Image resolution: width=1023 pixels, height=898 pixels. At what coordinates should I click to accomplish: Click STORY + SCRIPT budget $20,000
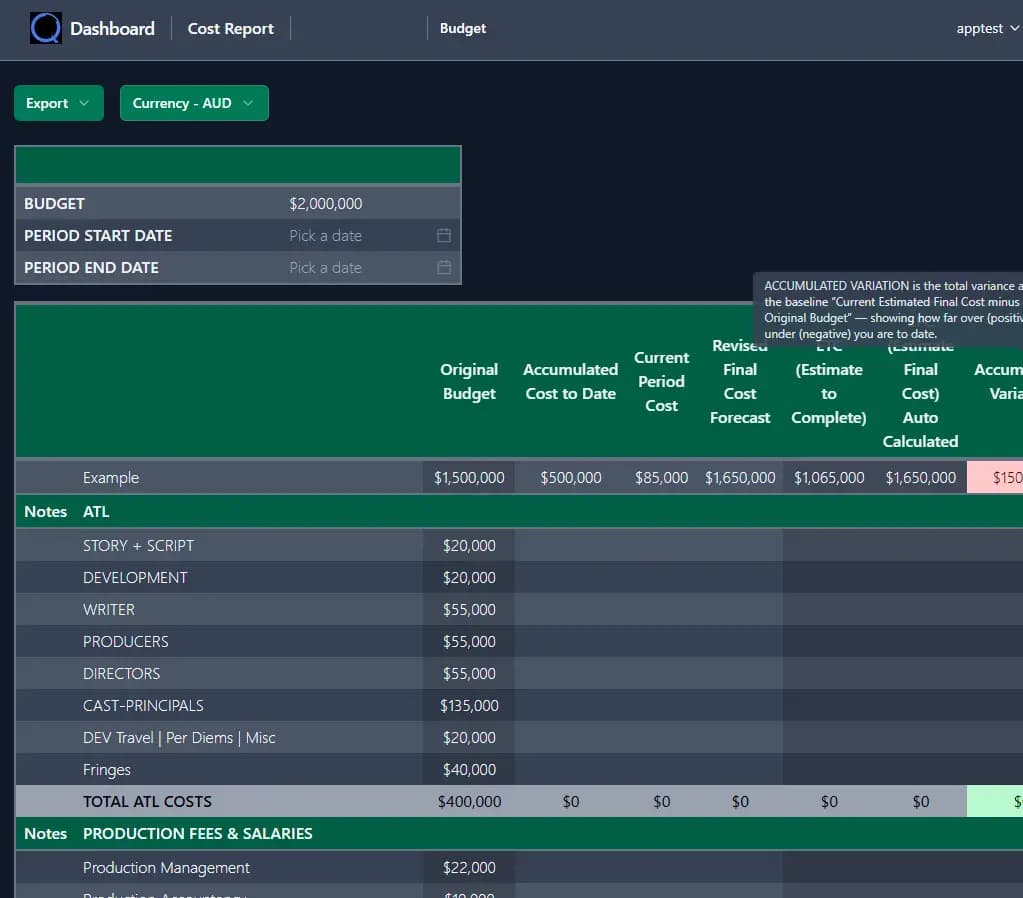tap(469, 546)
